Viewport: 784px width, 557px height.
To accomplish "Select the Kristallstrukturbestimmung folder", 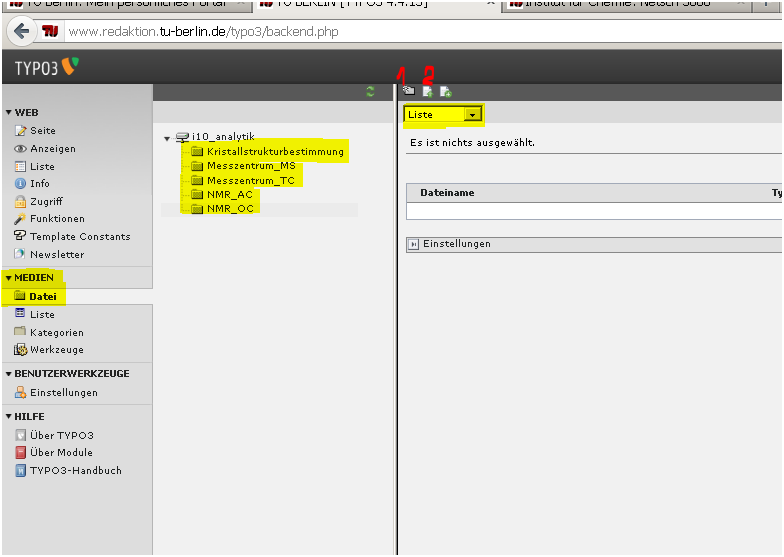I will pos(275,152).
